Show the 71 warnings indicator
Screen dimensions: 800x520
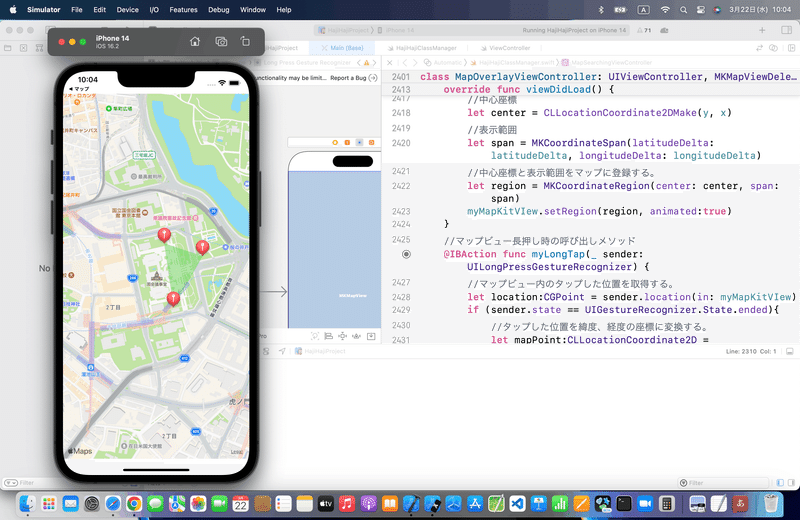(x=644, y=31)
